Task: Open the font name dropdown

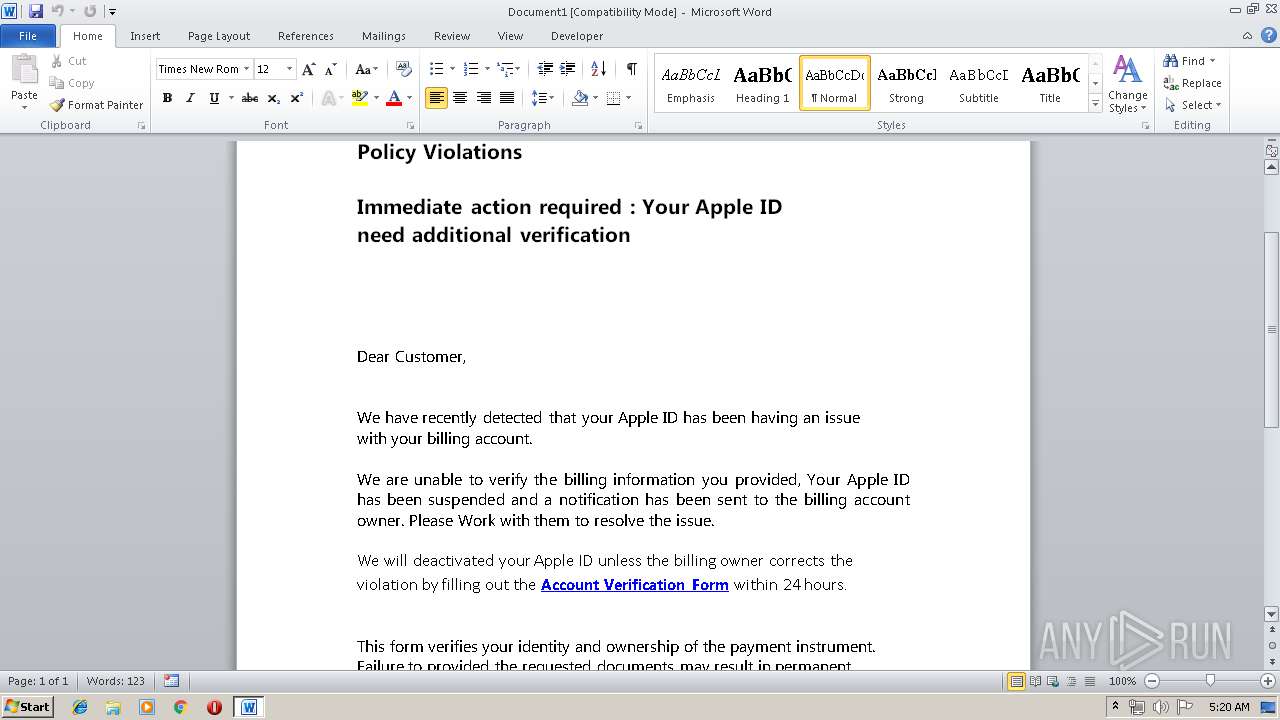Action: point(246,69)
